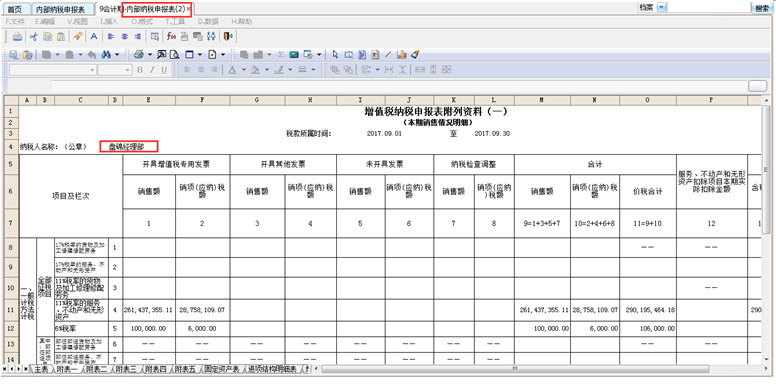Click the exit door icon
Viewport: 776px width, 387px height.
[228, 36]
